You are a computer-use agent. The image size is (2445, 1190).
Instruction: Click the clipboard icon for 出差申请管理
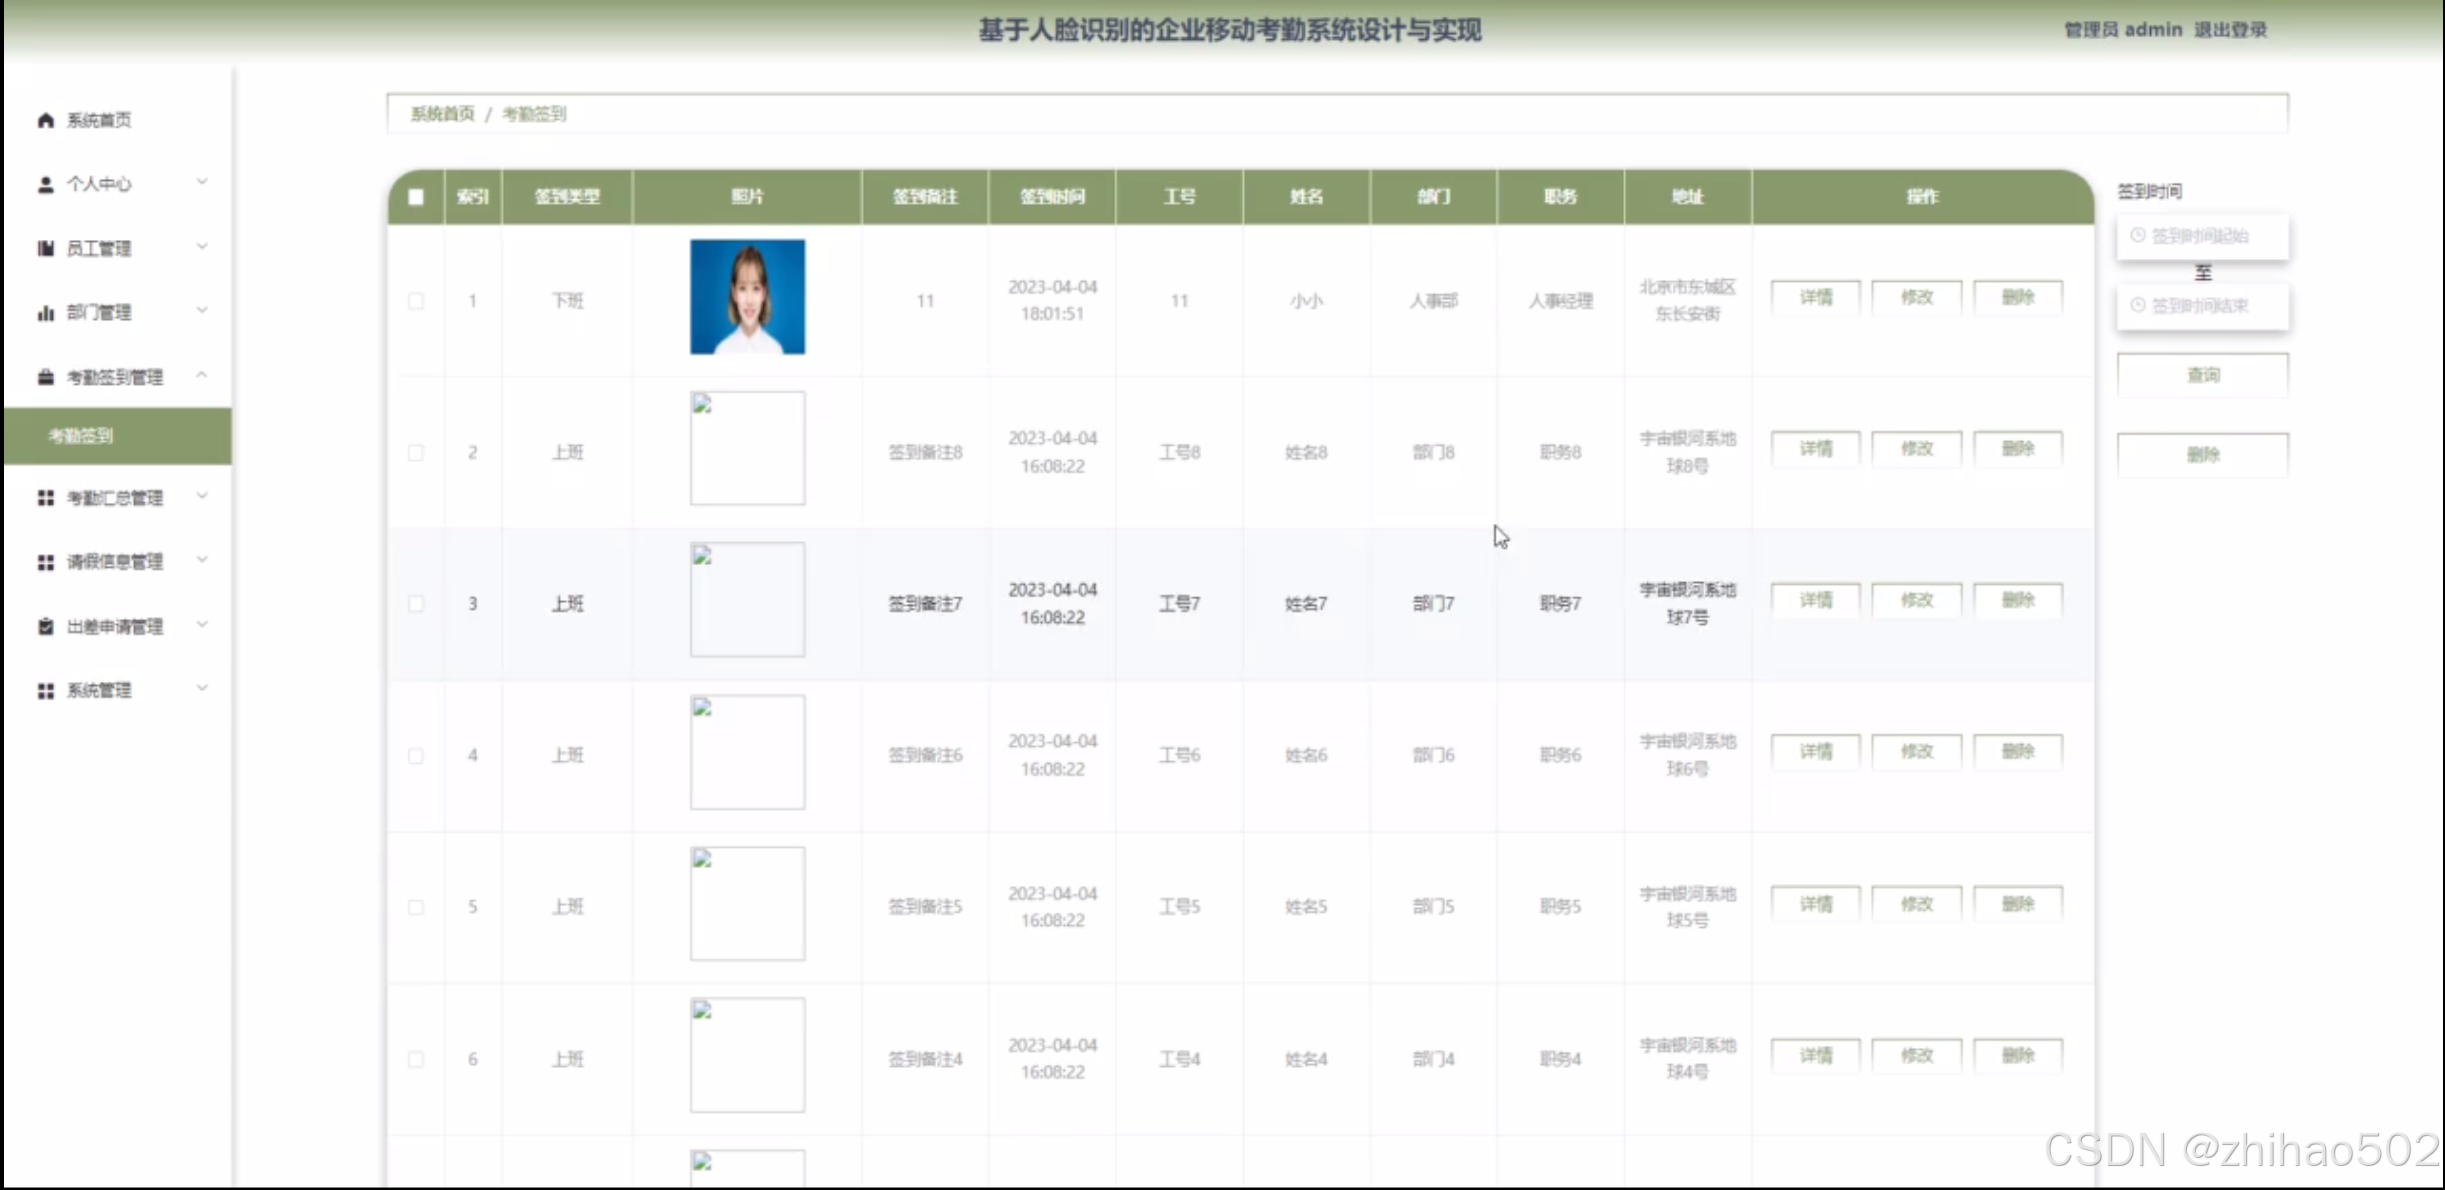[x=46, y=626]
